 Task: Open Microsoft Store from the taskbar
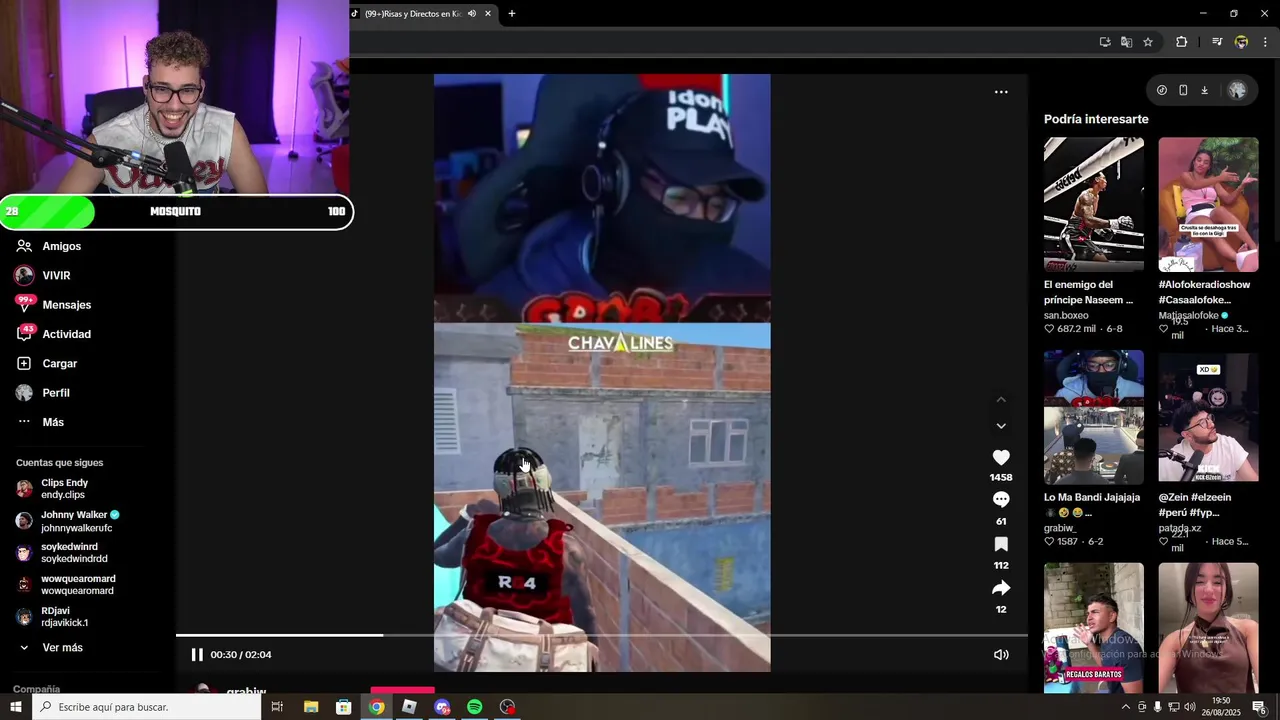point(344,707)
